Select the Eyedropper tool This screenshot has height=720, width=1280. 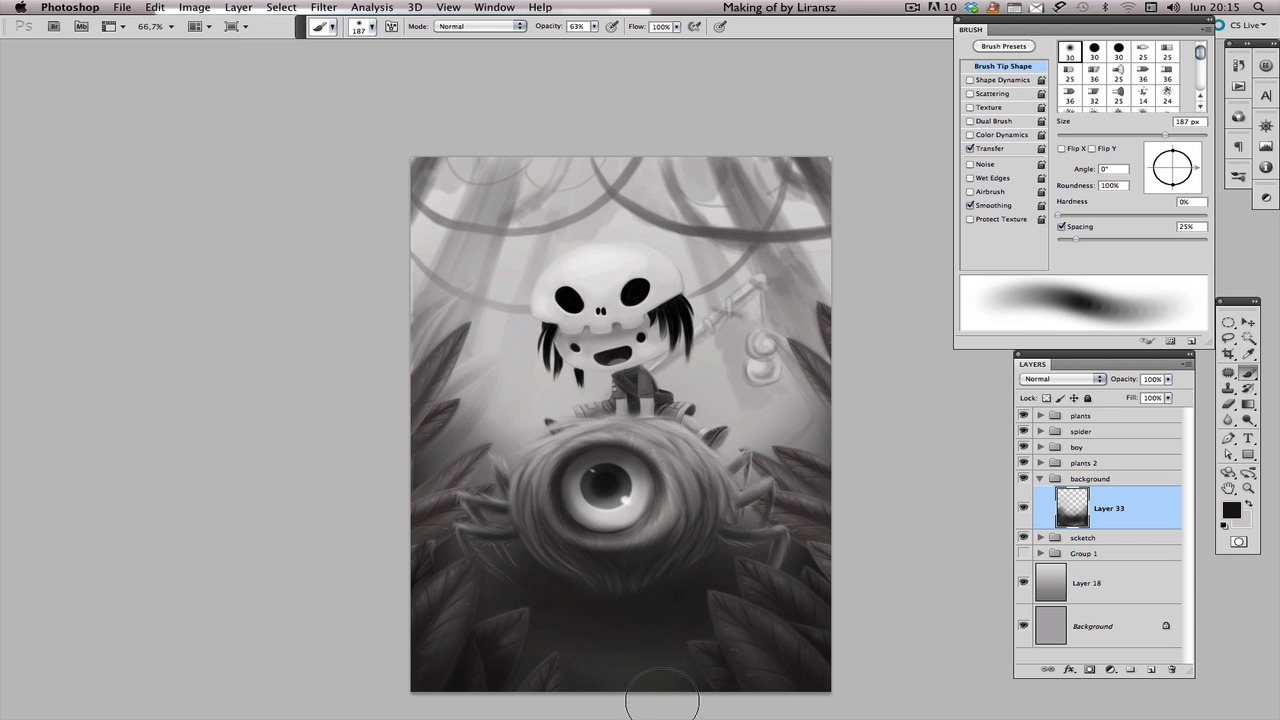pos(1248,354)
